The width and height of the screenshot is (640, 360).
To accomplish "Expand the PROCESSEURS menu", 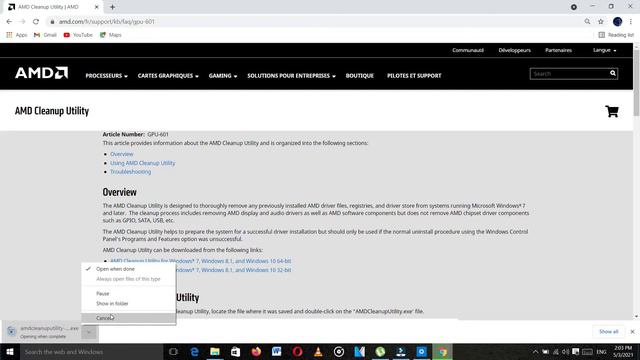I will tap(107, 76).
